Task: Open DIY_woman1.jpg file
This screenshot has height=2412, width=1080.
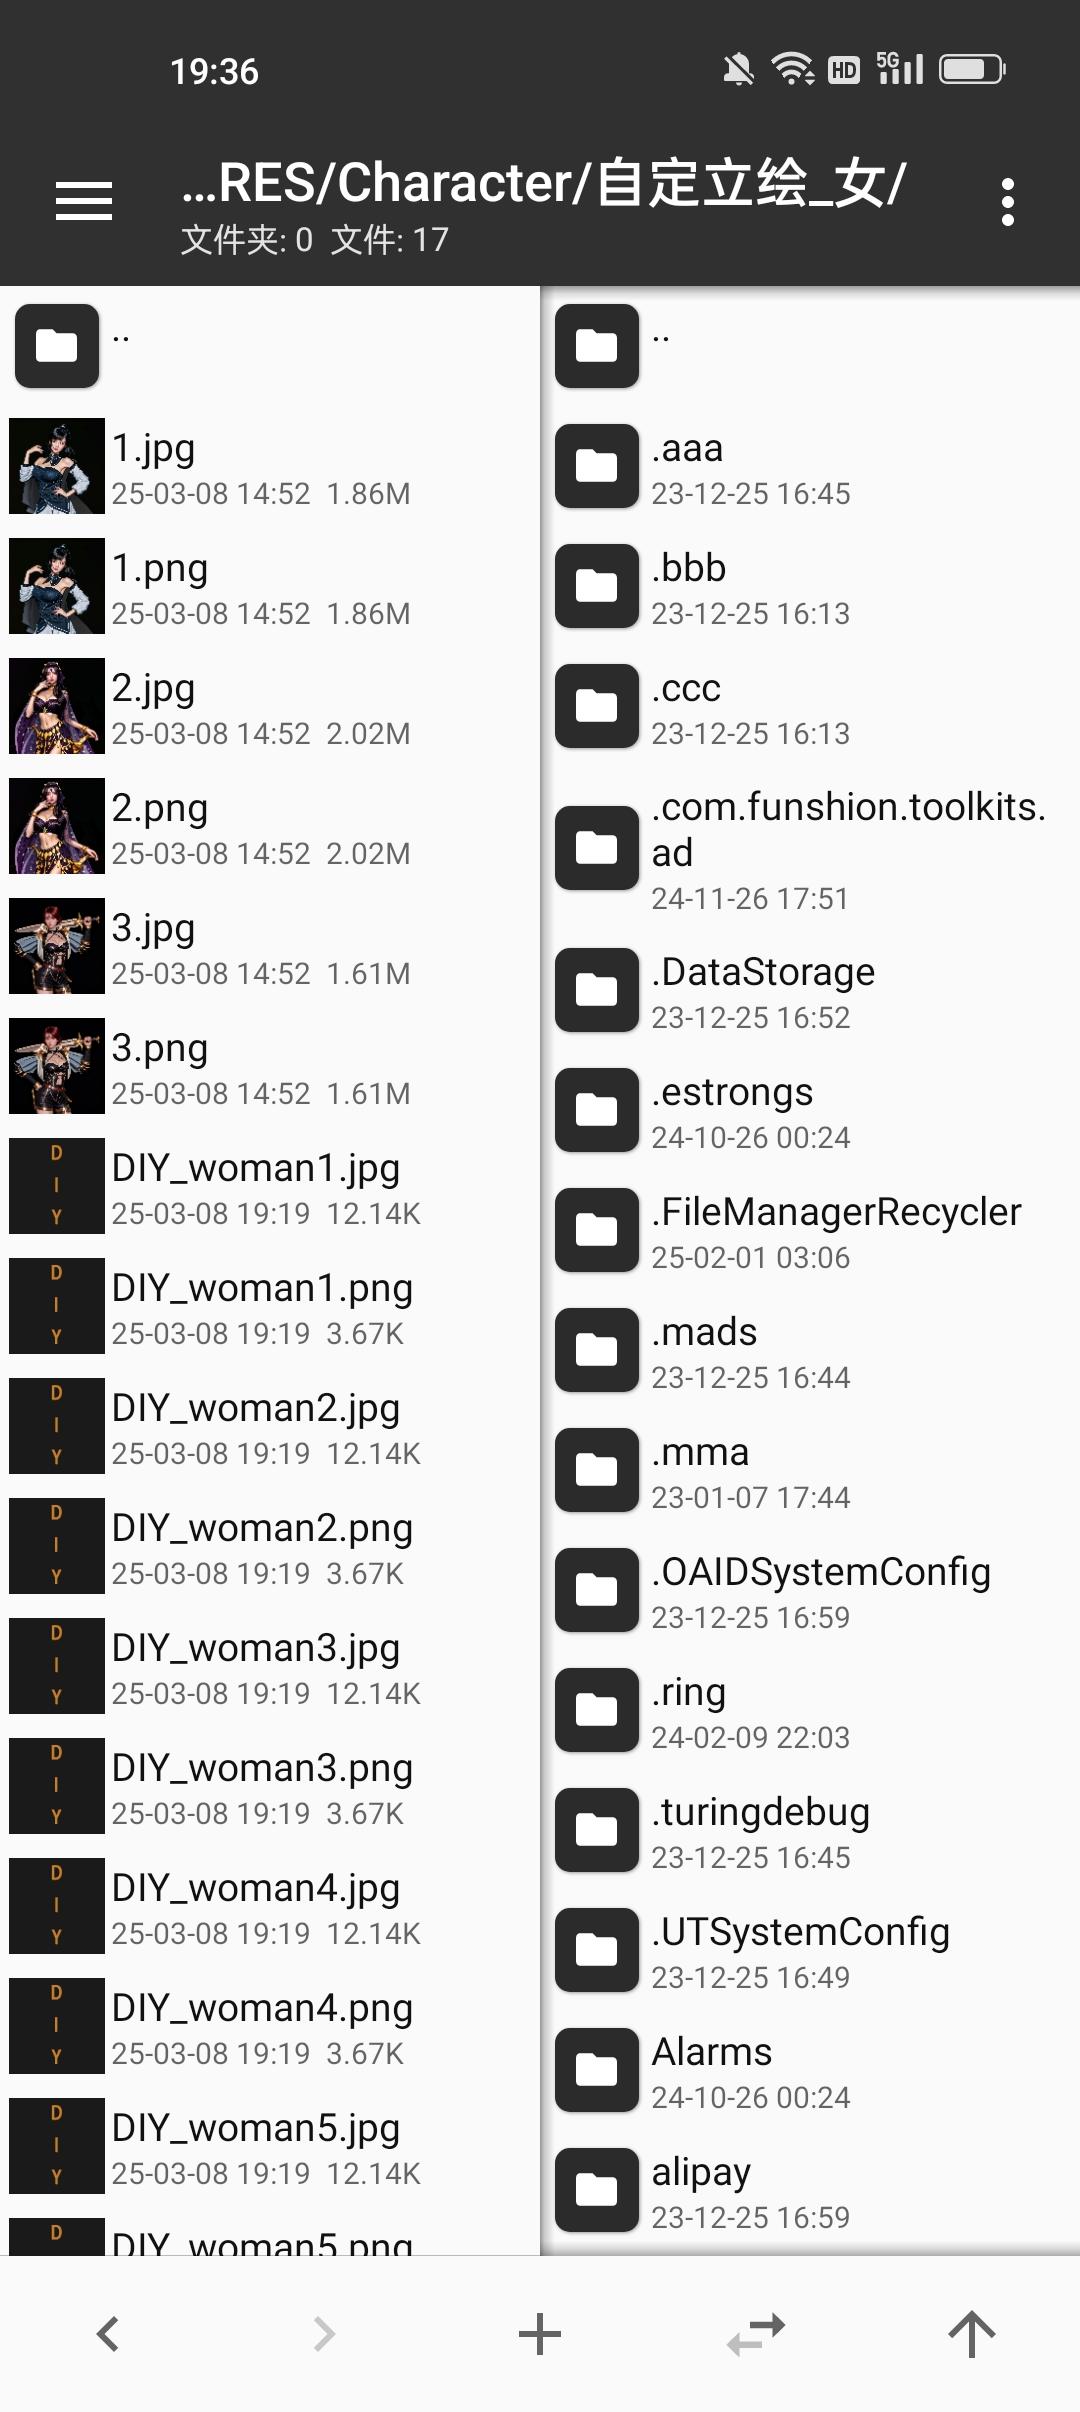Action: (270, 1186)
